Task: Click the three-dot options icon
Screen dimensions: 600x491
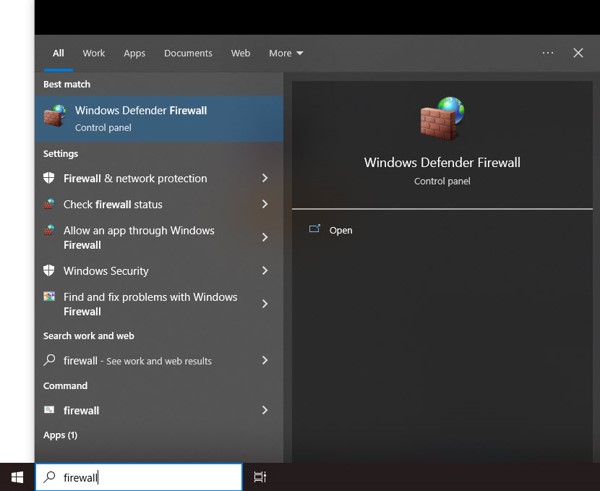Action: coord(548,53)
